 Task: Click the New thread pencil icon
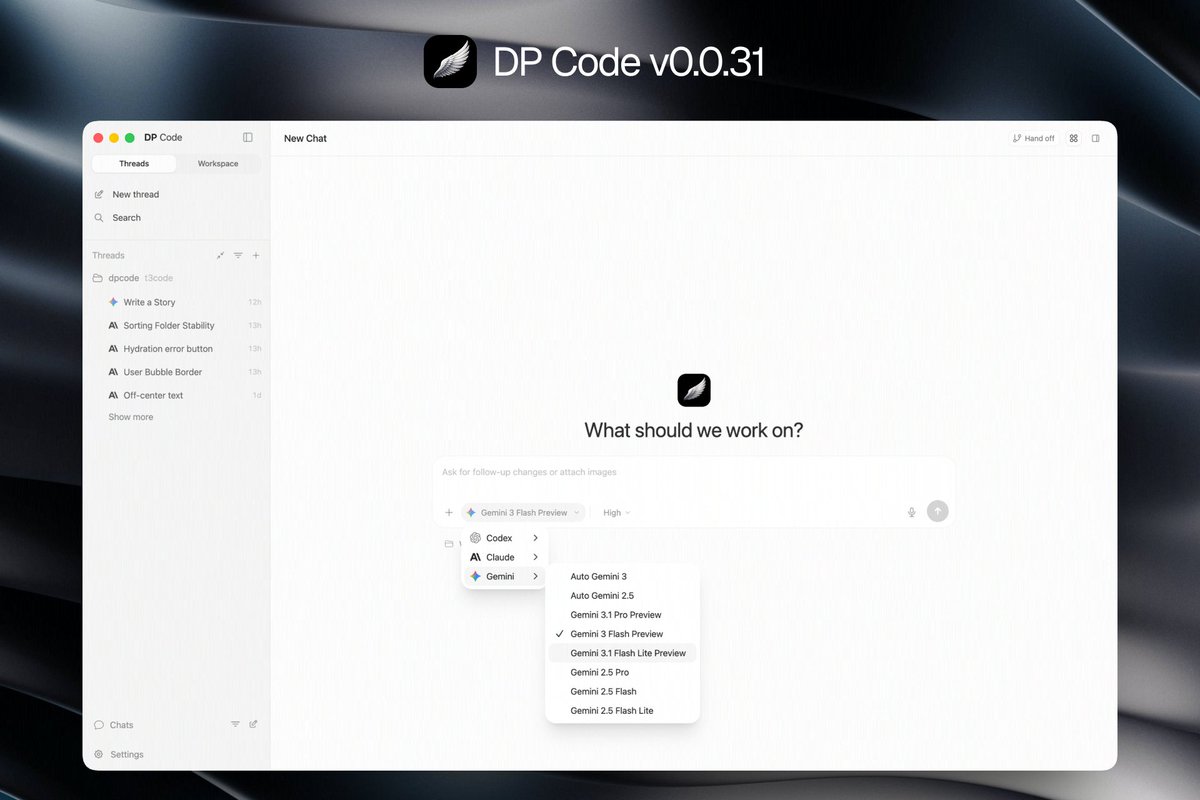pos(99,194)
